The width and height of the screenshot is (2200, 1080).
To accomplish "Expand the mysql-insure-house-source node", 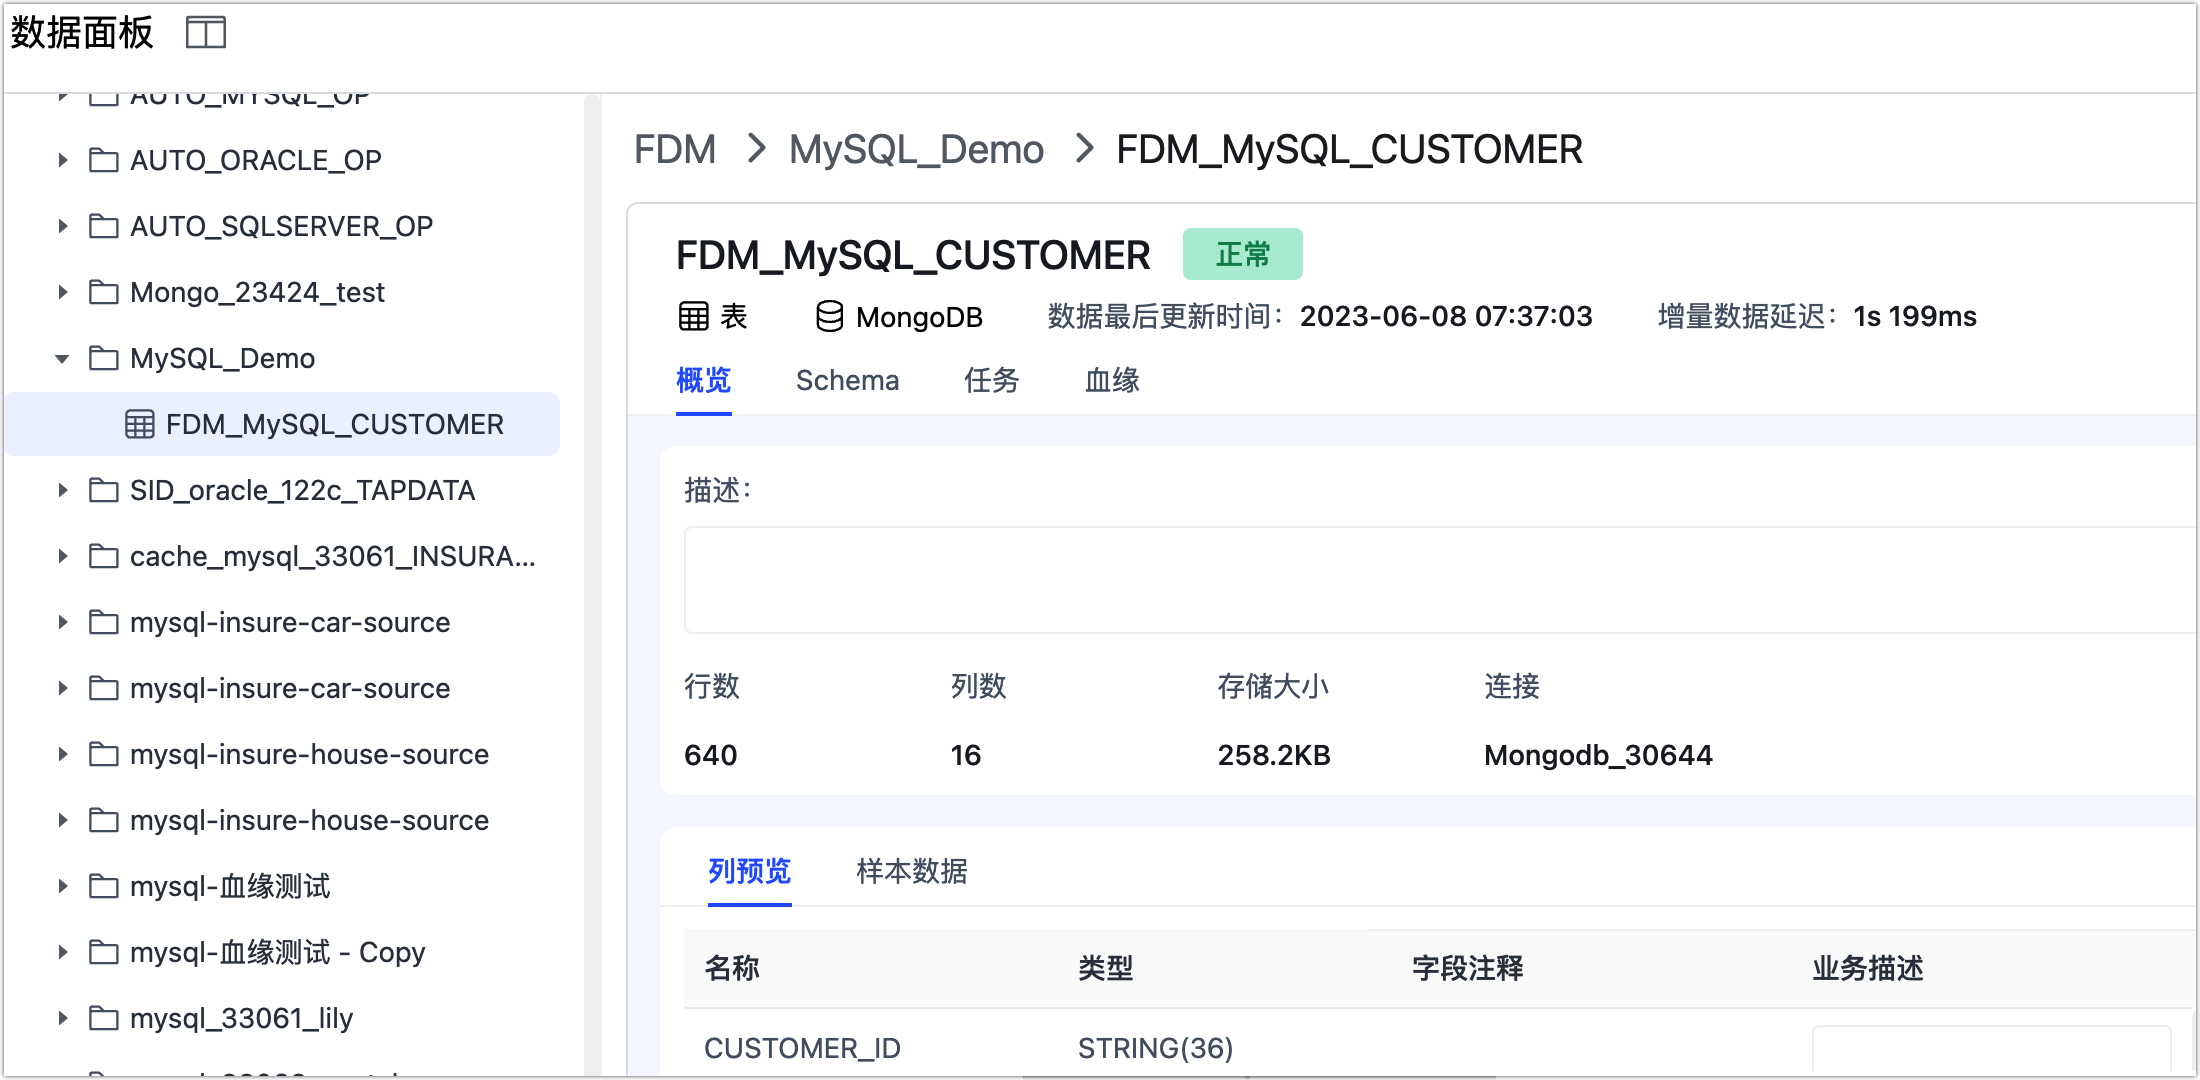I will coord(61,754).
